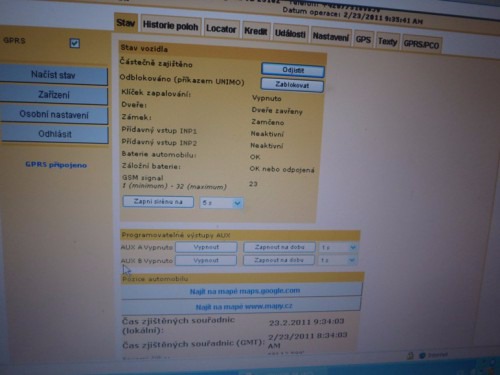Open the Najít na mapě maps.google.com link
The width and height of the screenshot is (500, 375).
click(245, 291)
